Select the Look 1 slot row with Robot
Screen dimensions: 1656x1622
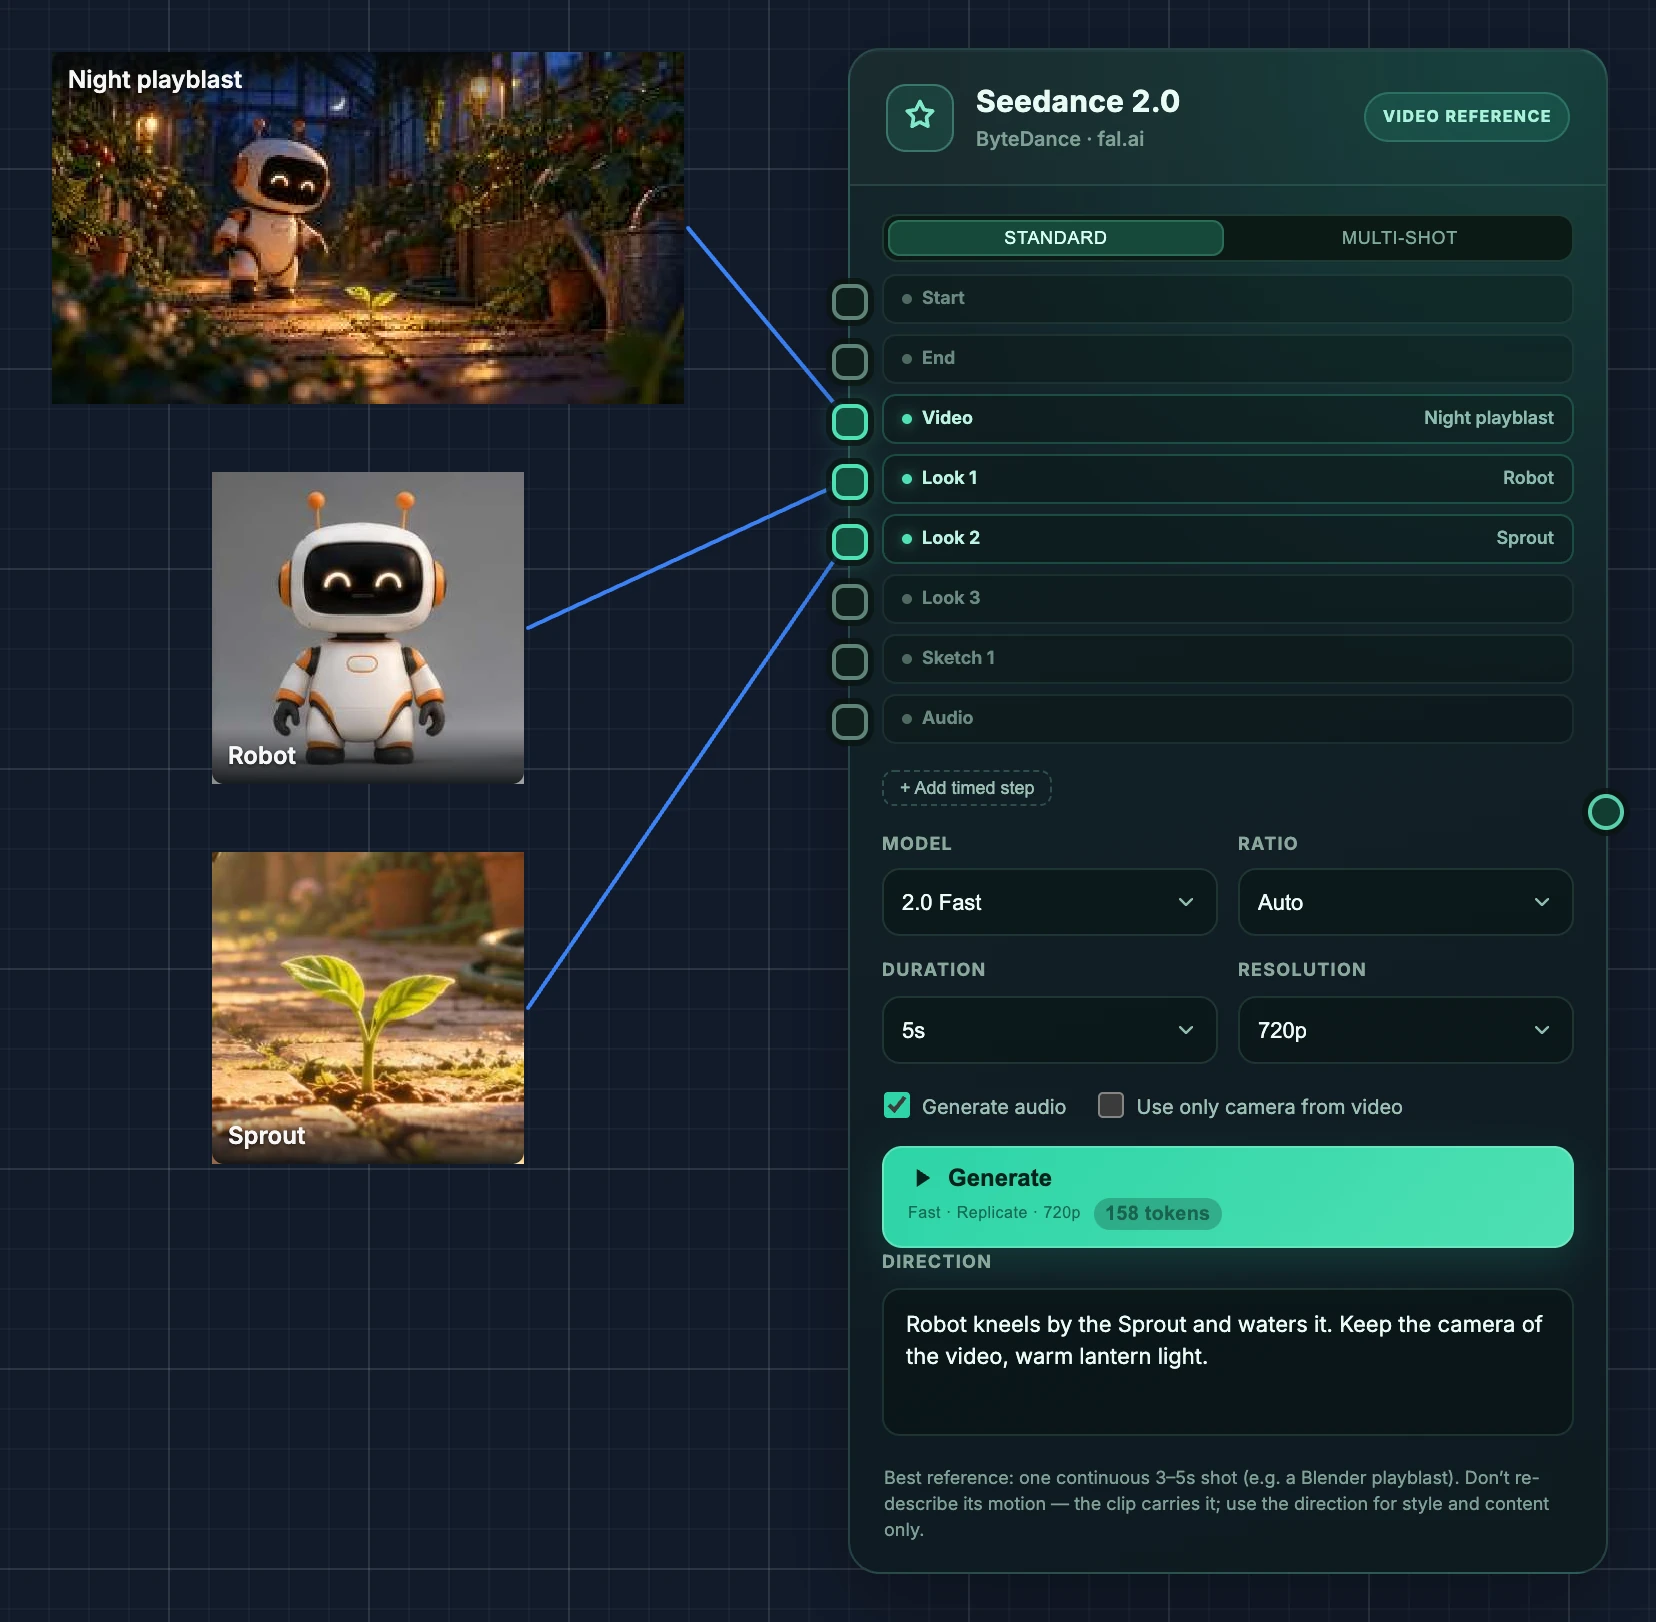point(1227,479)
